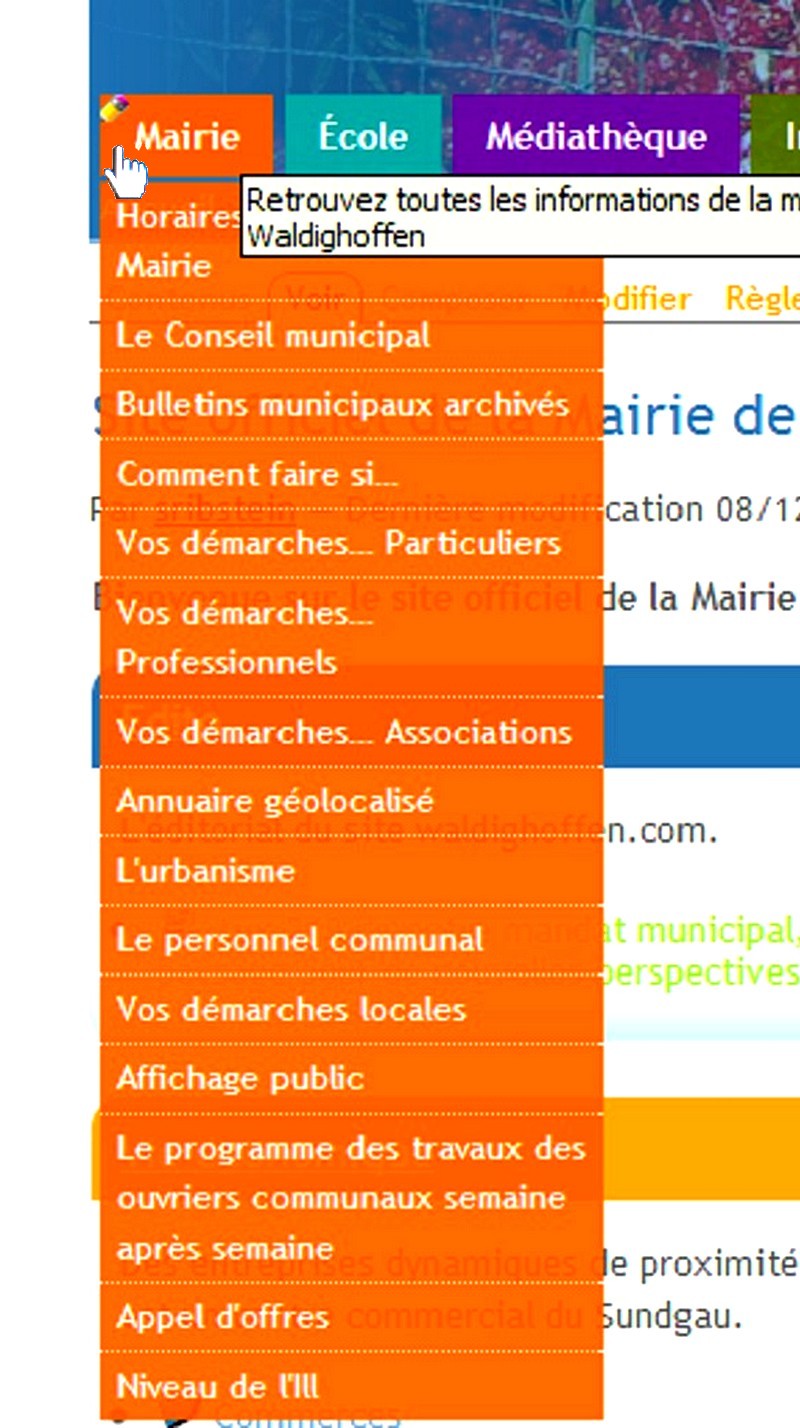This screenshot has height=1428, width=800.
Task: Select Vos démarches locales
Action: [291, 1009]
